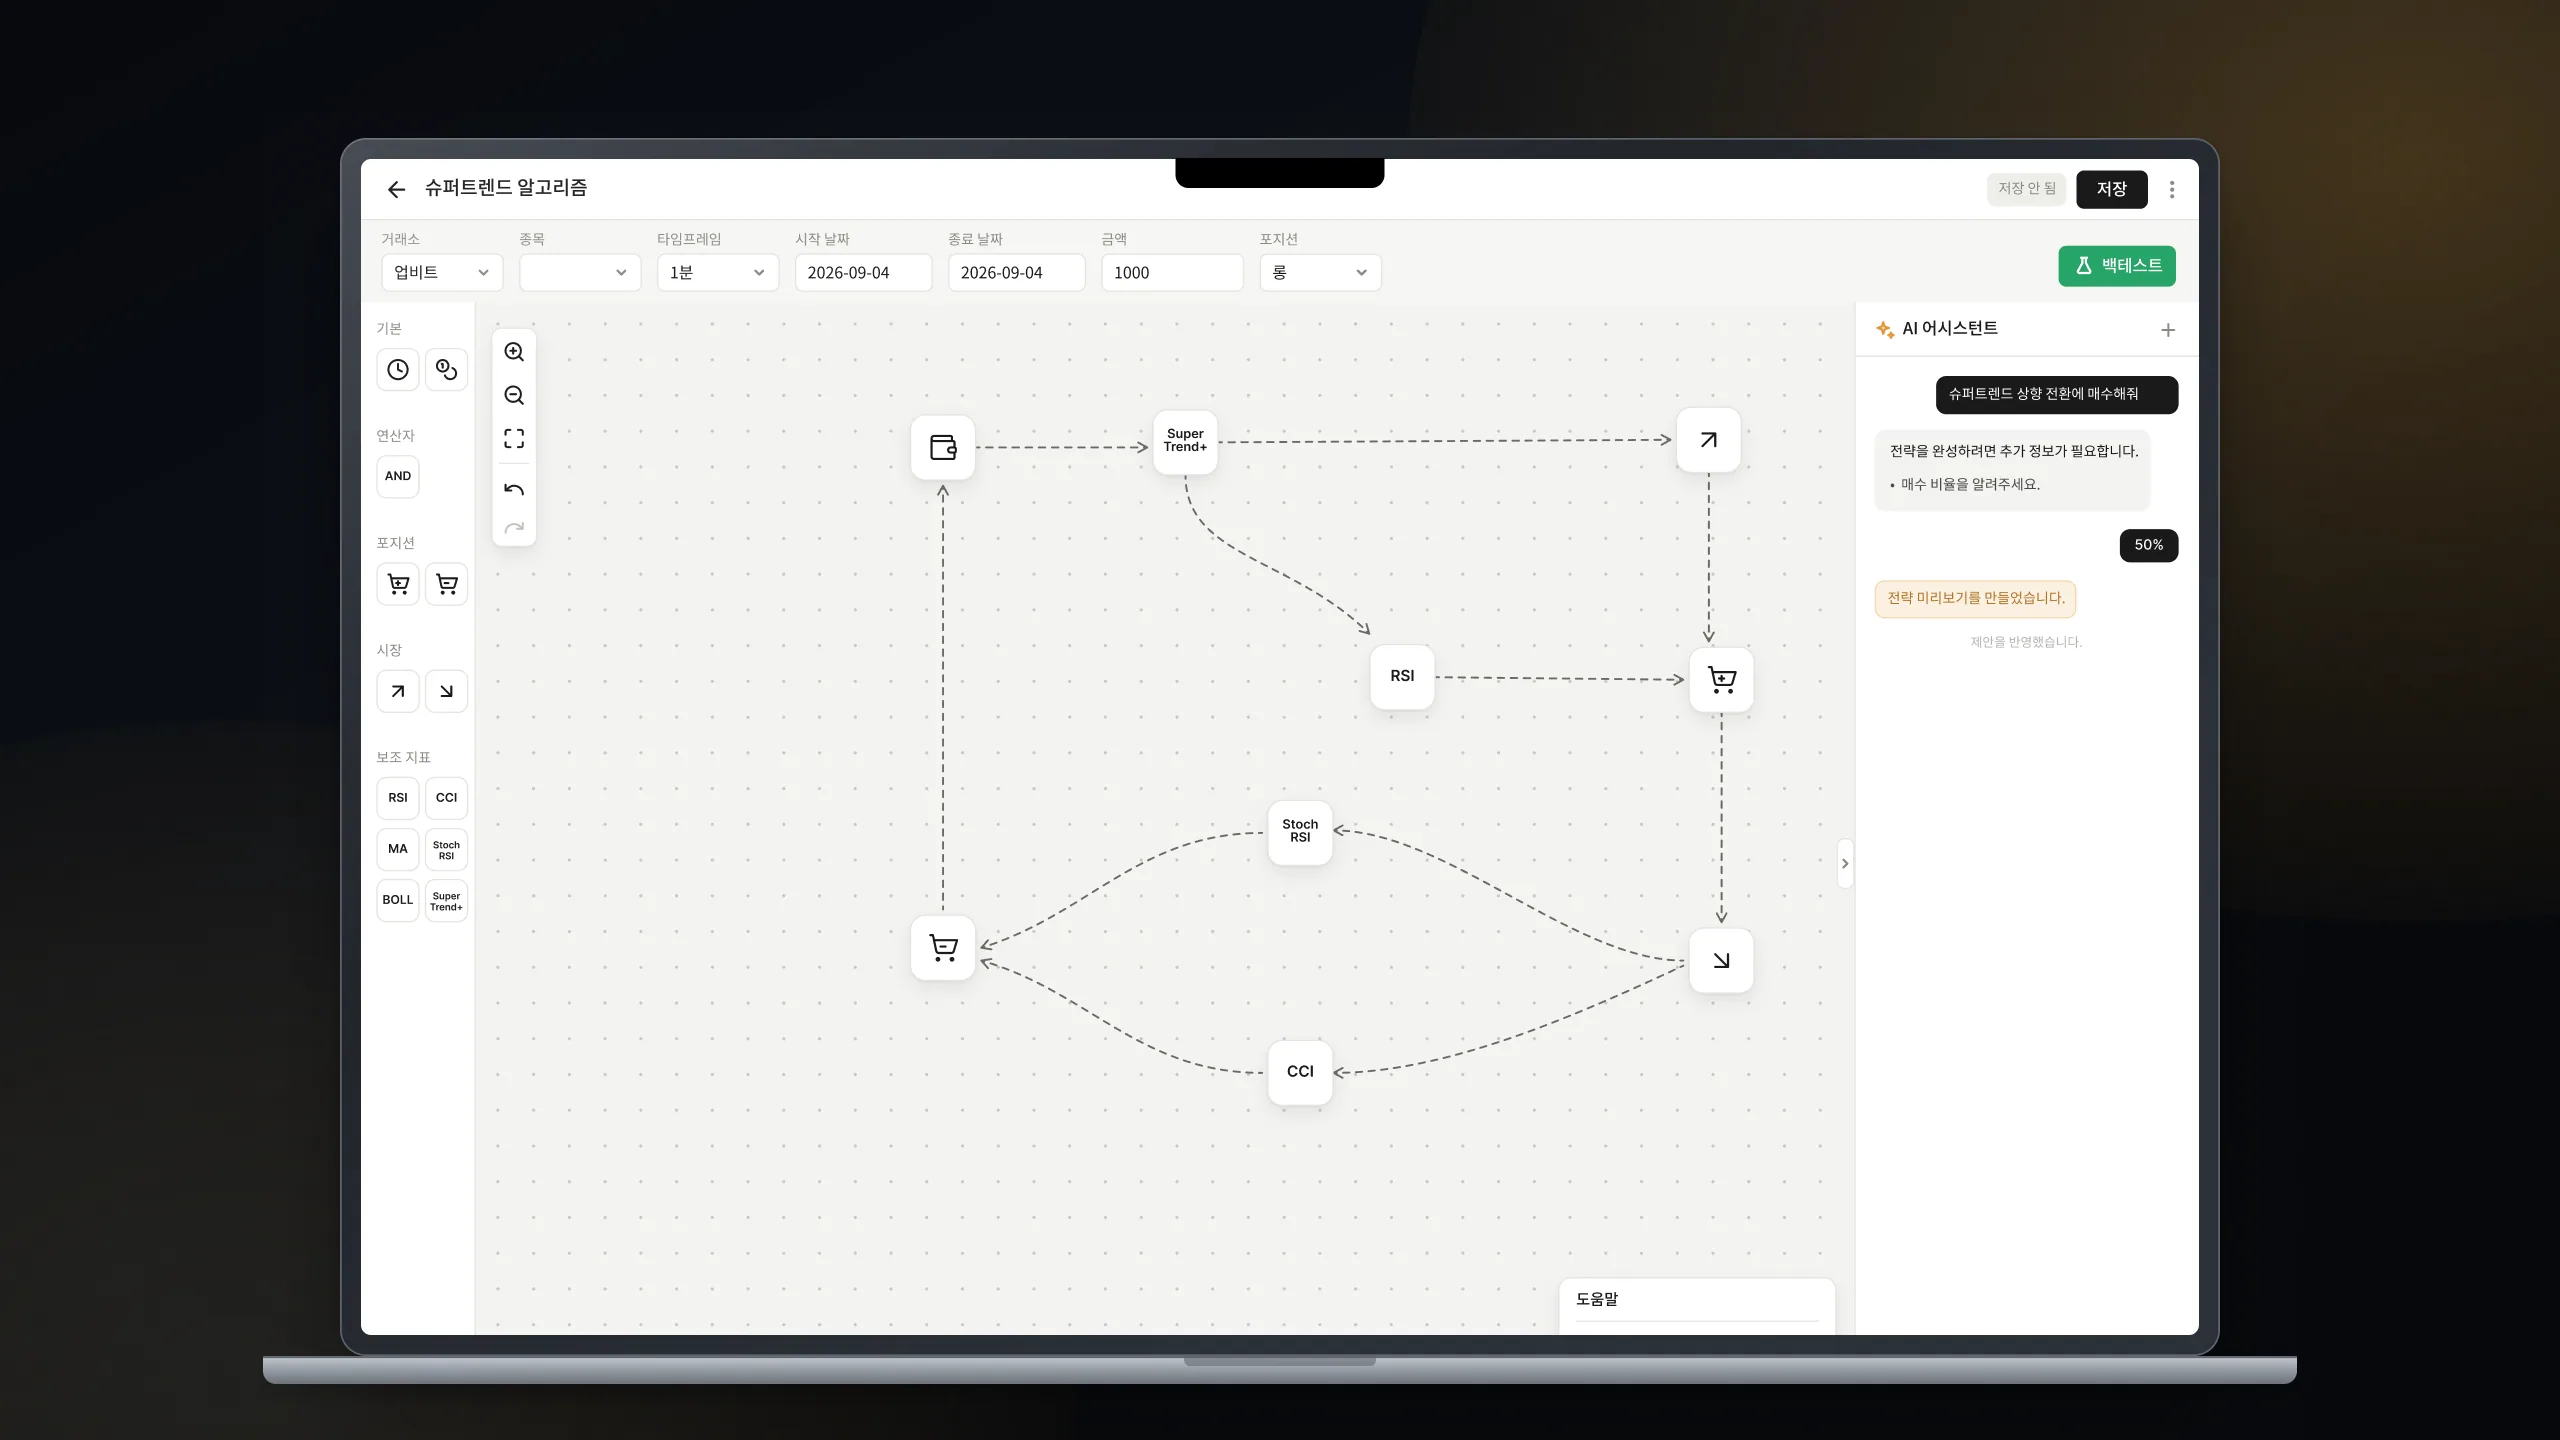Pick the MA indicator block in the palette
2560x1440 pixels.
(x=398, y=849)
